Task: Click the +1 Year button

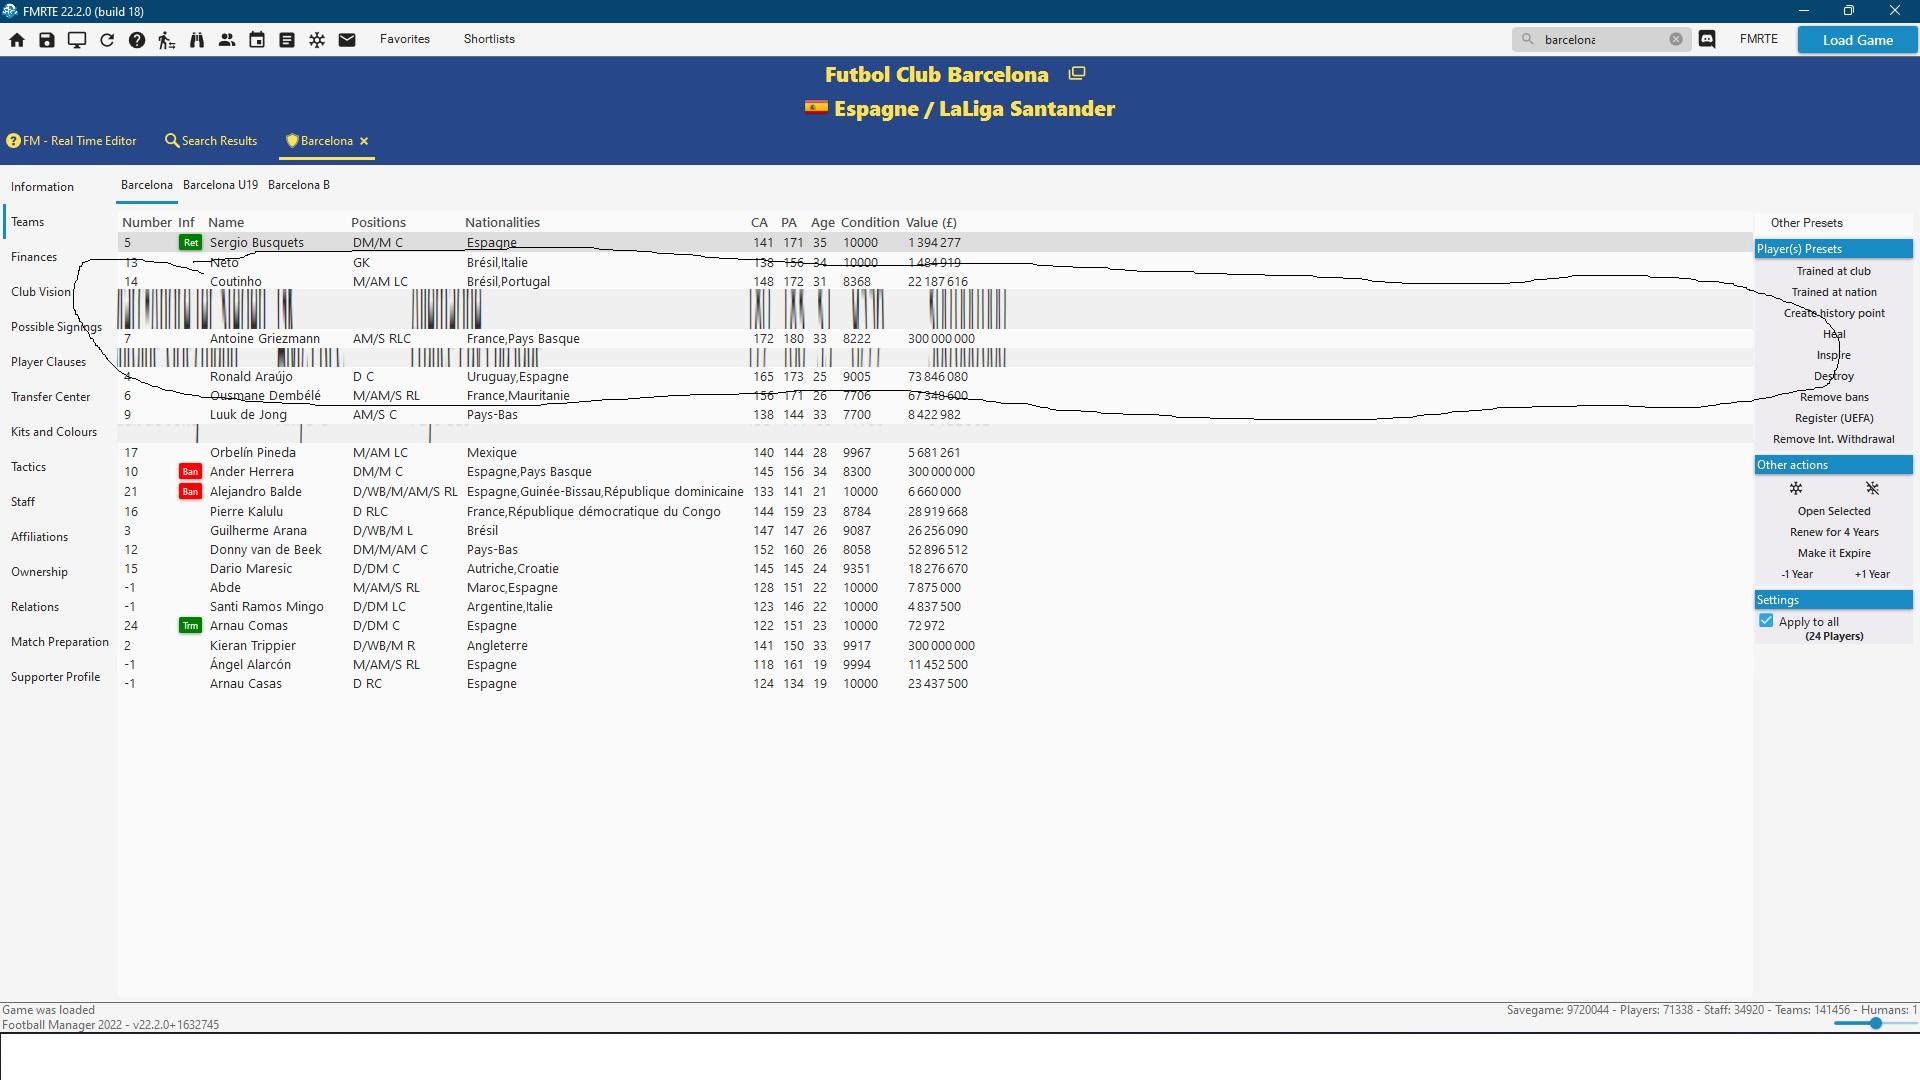Action: 1872,574
